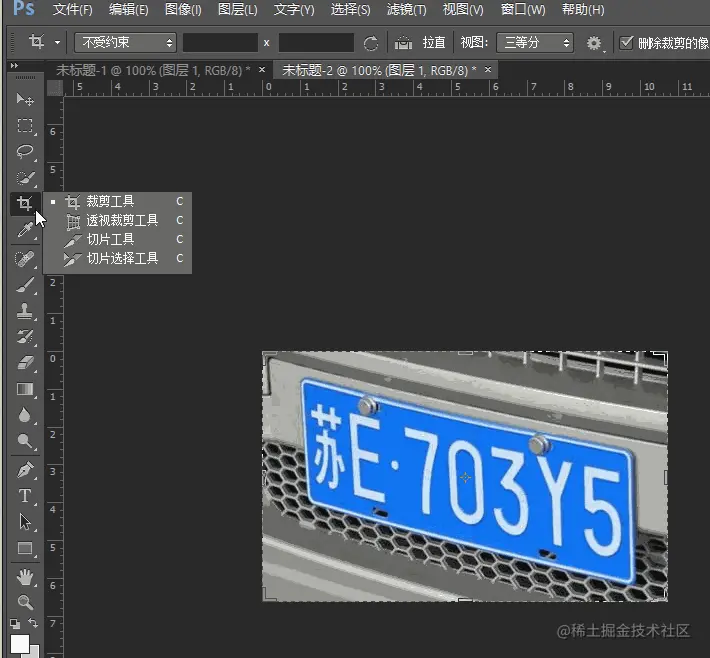The height and width of the screenshot is (658, 710).
Task: Select the Gradient tool
Action: [25, 389]
